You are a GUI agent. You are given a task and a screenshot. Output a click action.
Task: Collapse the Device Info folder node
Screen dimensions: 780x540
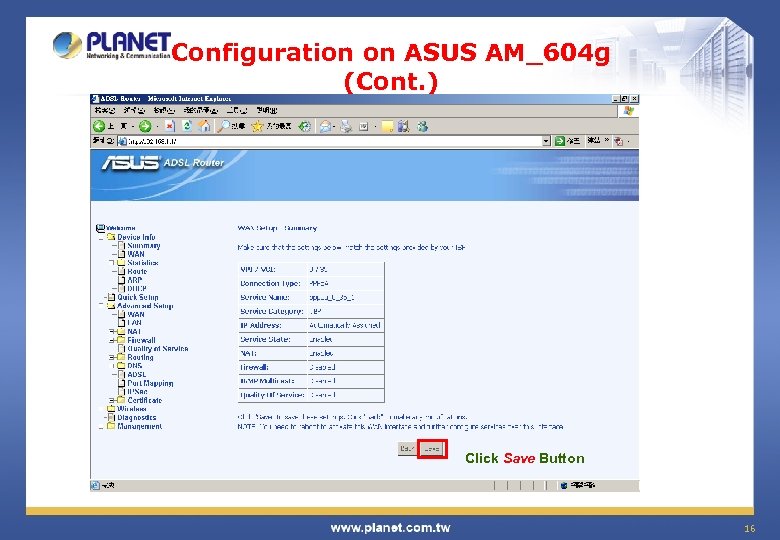coord(101,238)
